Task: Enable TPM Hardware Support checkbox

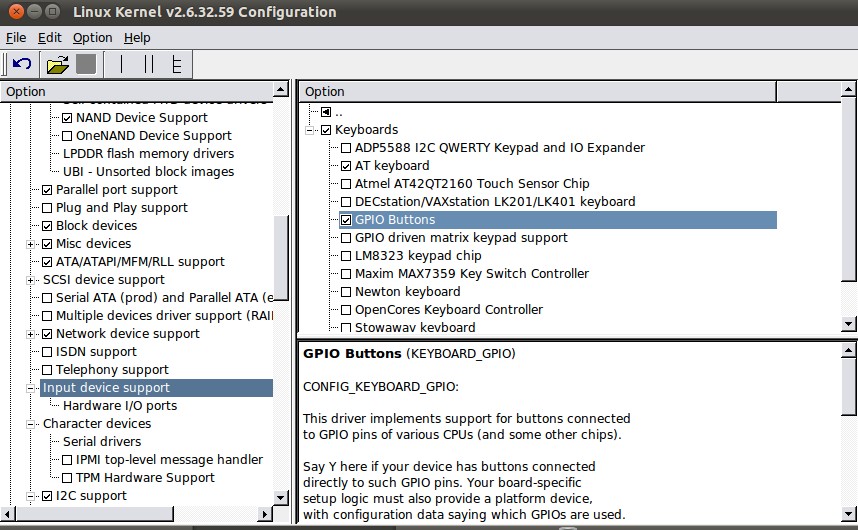Action: [x=67, y=478]
